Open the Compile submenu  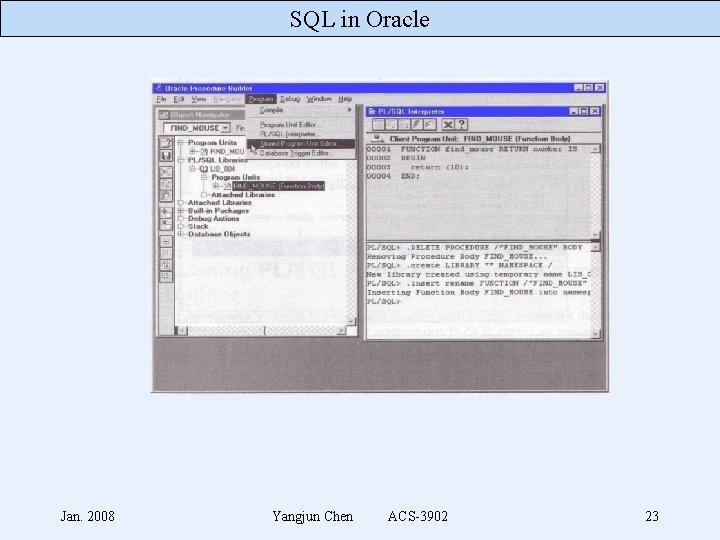click(x=301, y=110)
